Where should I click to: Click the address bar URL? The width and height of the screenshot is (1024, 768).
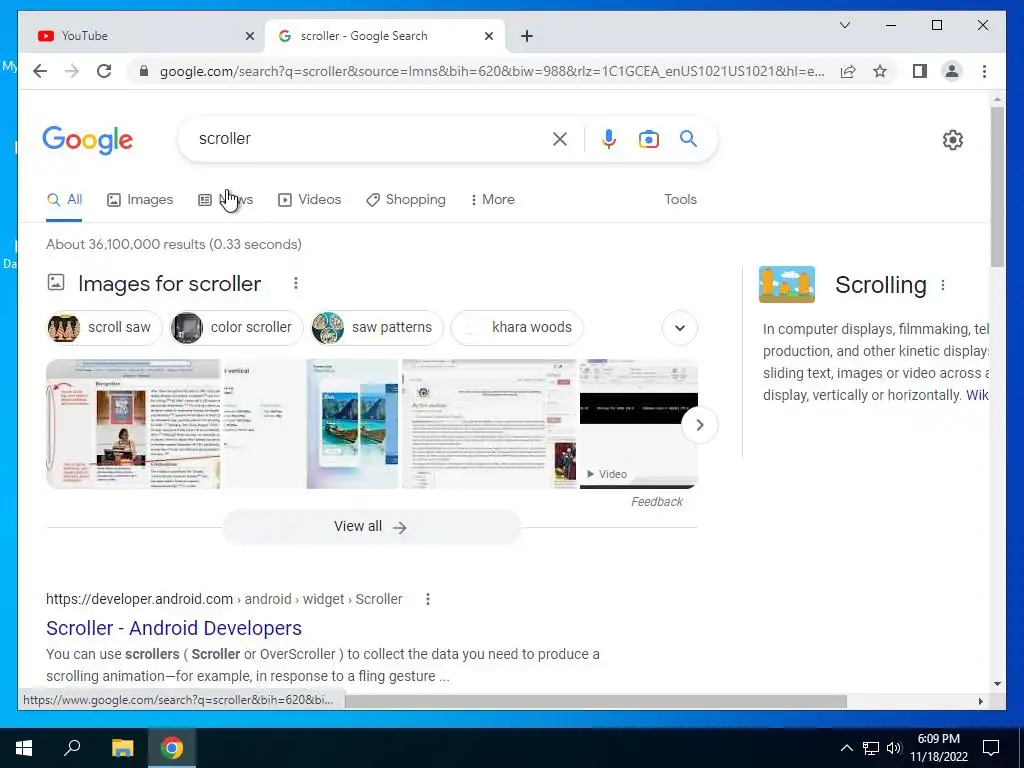coord(491,71)
